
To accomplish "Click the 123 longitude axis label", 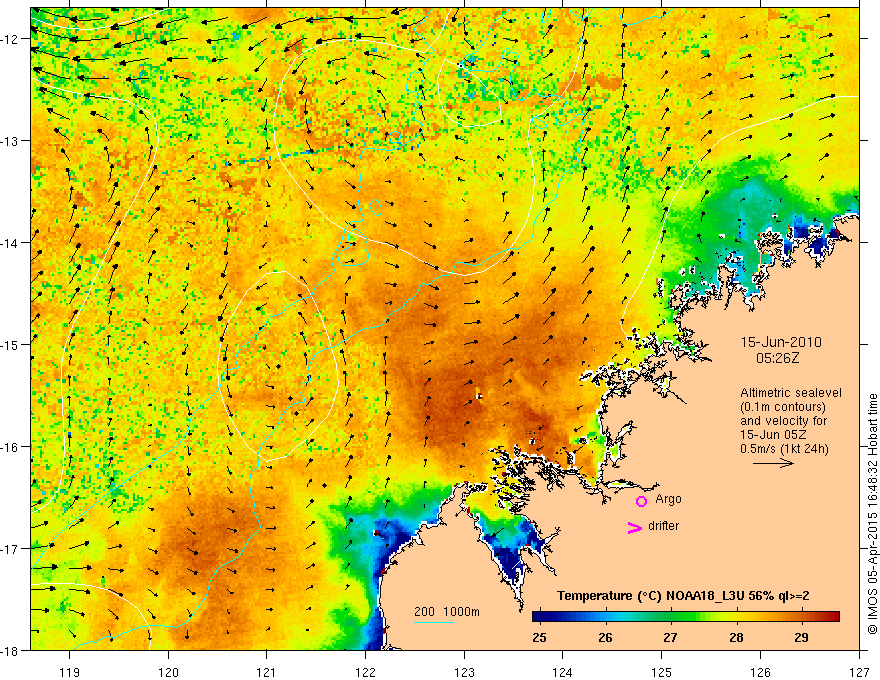I will (x=464, y=672).
